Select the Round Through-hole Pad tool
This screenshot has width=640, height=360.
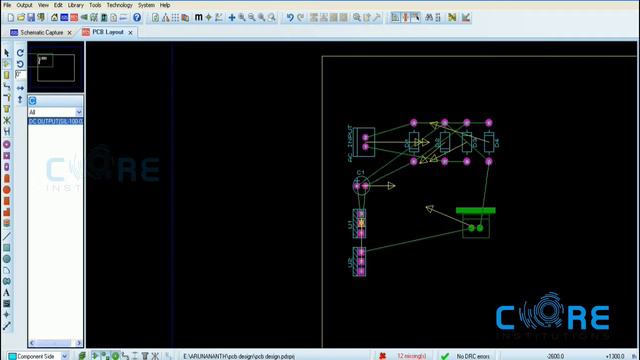[7, 144]
